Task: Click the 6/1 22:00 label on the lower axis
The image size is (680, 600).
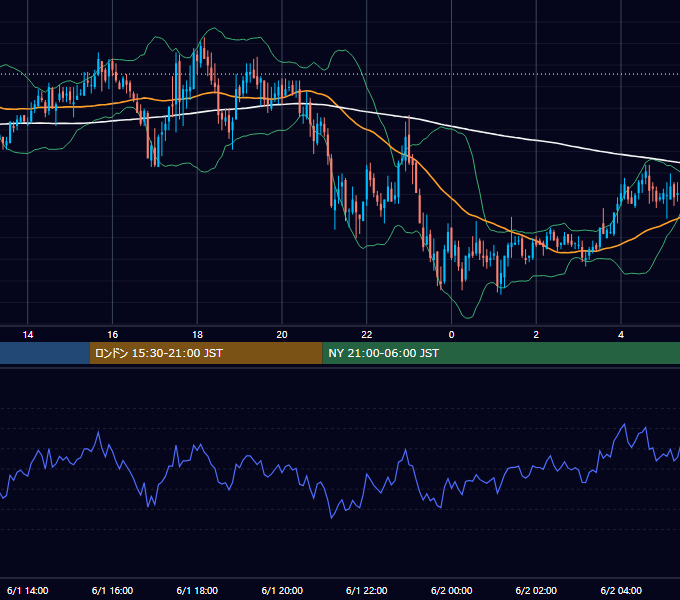Action: tap(367, 590)
